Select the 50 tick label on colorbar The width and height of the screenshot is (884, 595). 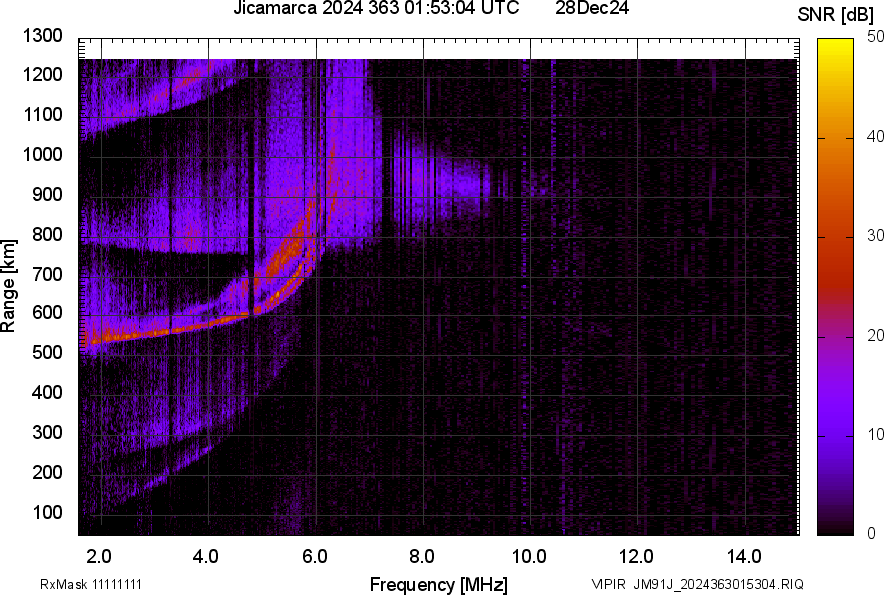(x=875, y=36)
